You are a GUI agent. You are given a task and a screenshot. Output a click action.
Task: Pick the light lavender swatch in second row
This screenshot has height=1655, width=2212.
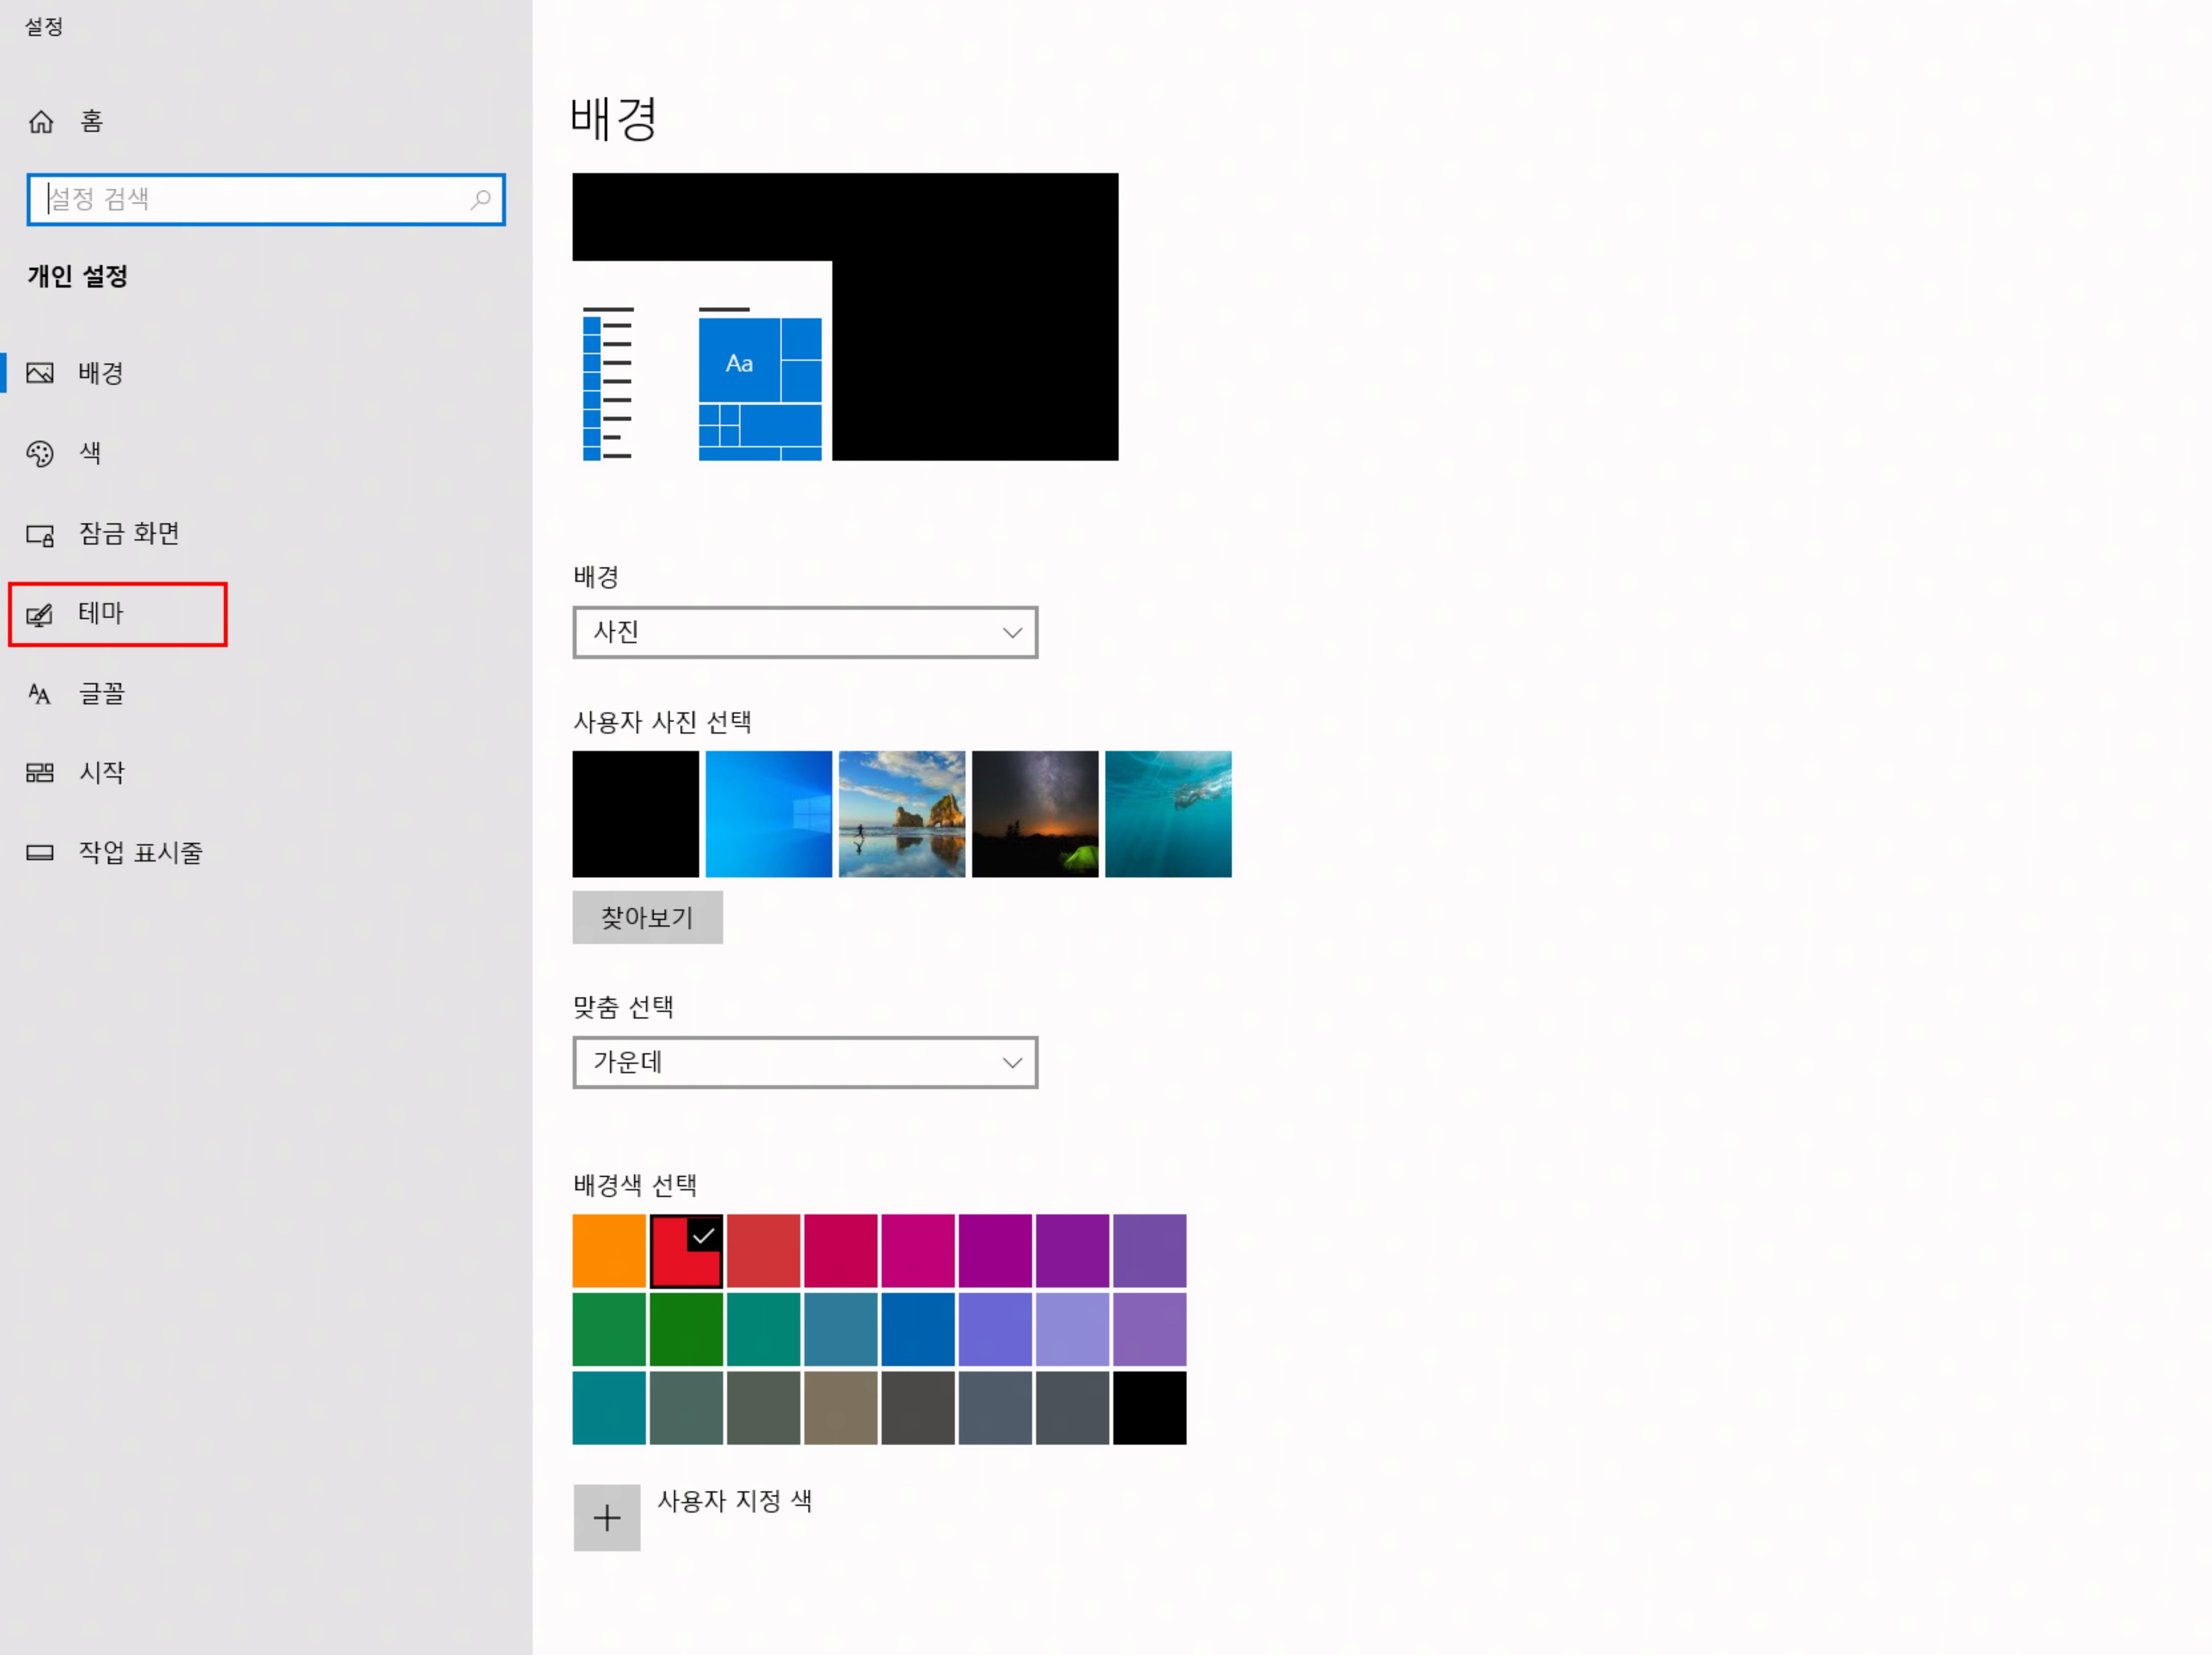(1073, 1329)
